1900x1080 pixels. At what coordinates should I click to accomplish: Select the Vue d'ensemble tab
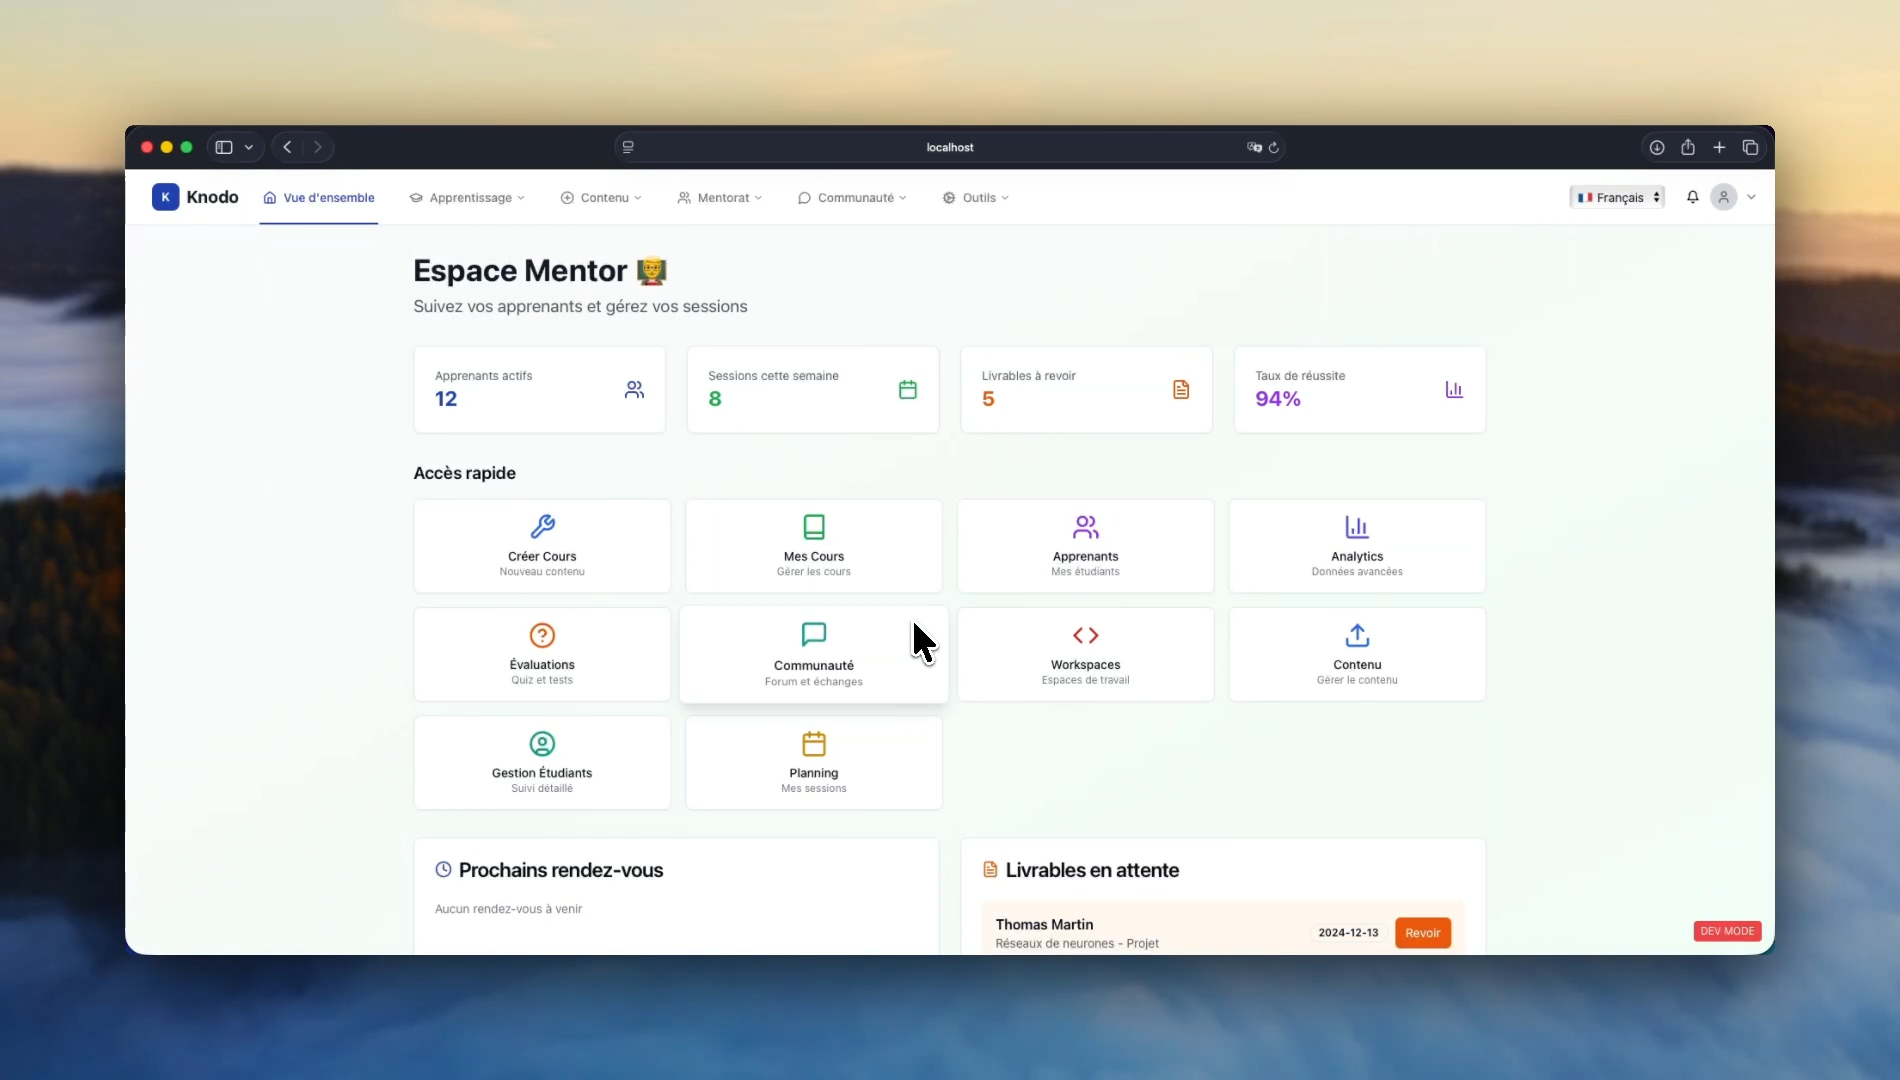coord(319,198)
